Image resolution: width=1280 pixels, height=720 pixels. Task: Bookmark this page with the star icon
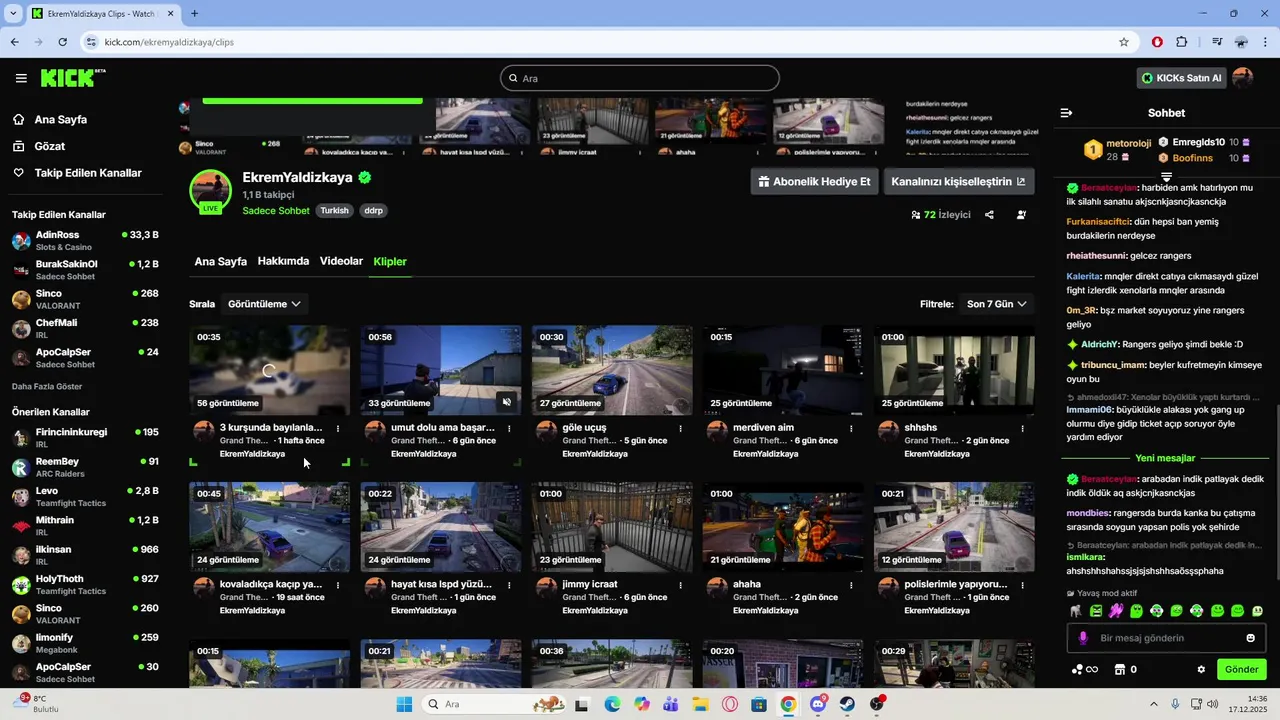[1124, 42]
